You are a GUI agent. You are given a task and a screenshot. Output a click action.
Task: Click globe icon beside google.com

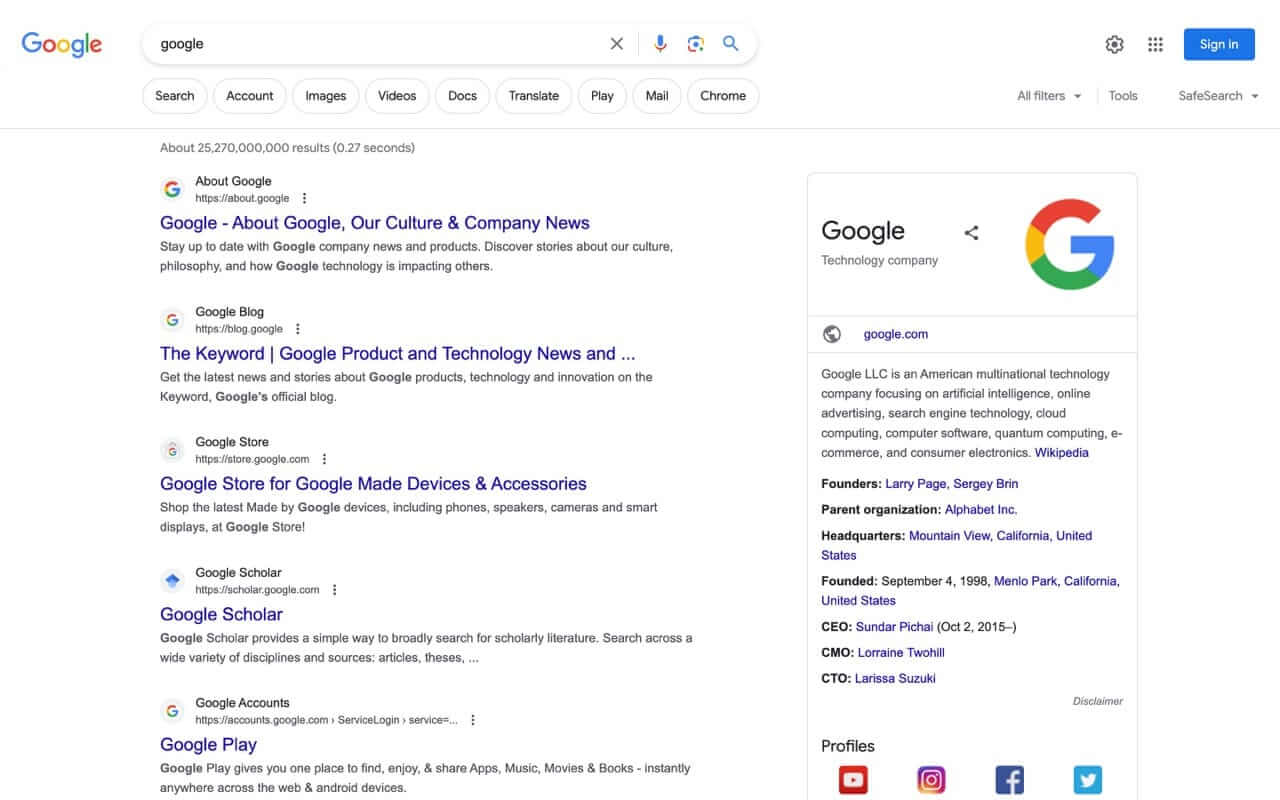pyautogui.click(x=832, y=334)
